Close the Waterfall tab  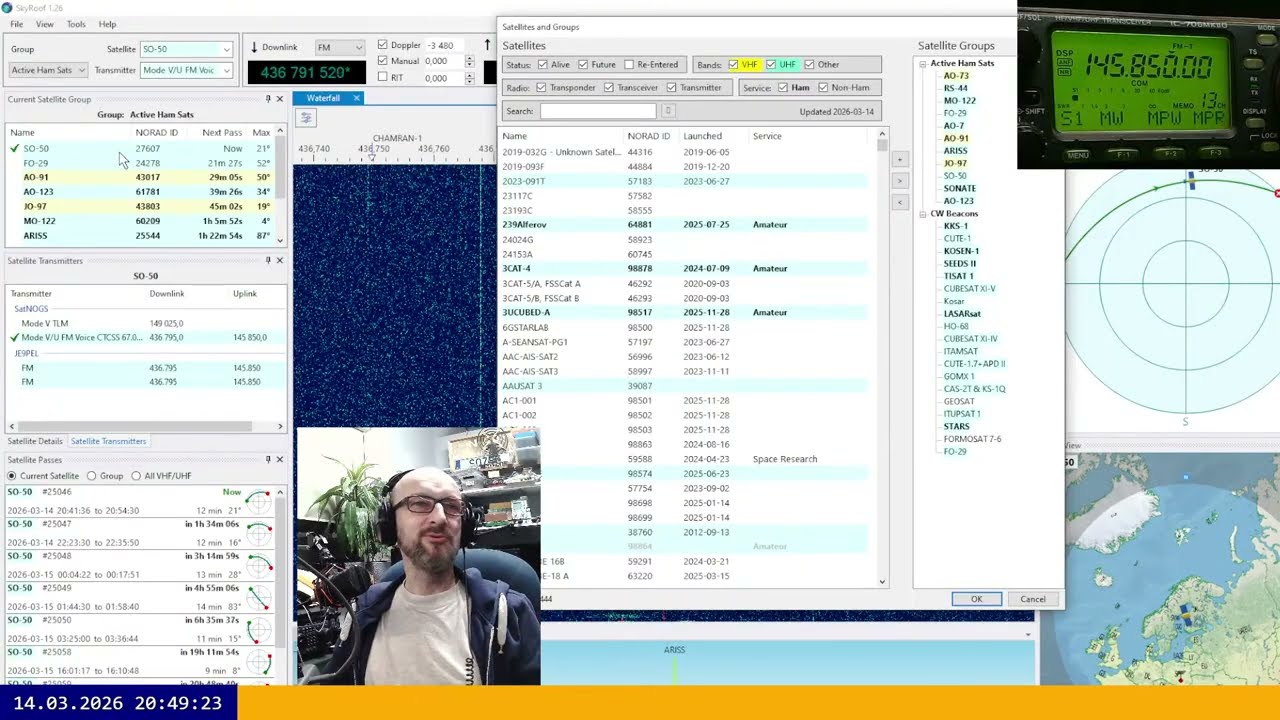click(x=356, y=98)
